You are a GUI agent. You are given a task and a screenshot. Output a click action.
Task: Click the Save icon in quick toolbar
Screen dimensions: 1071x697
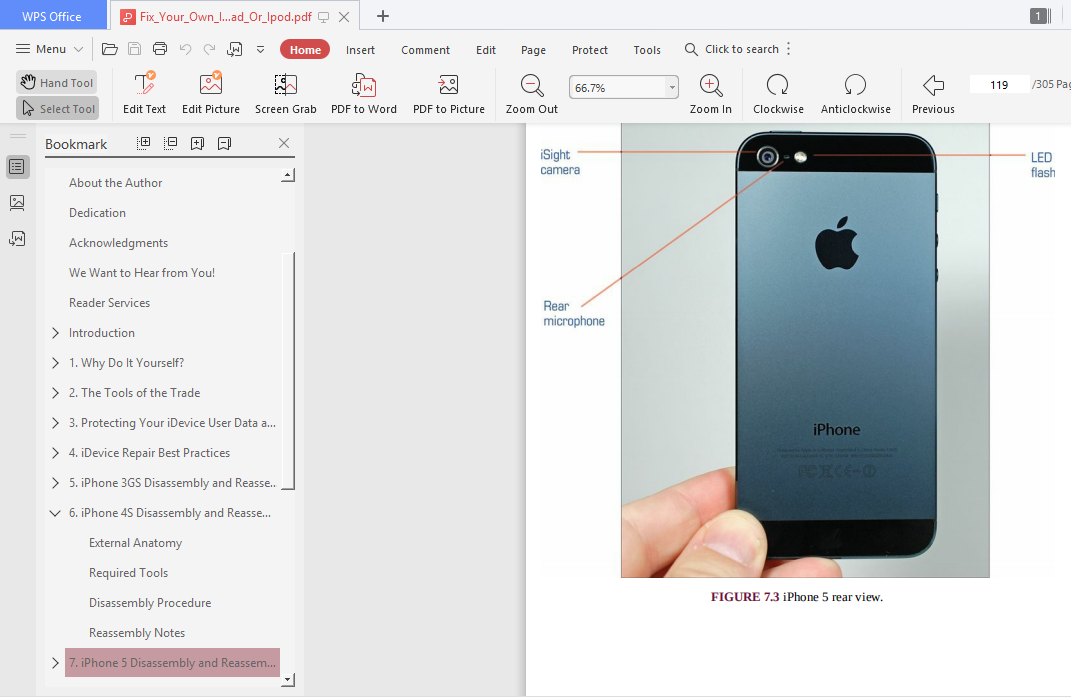[135, 49]
